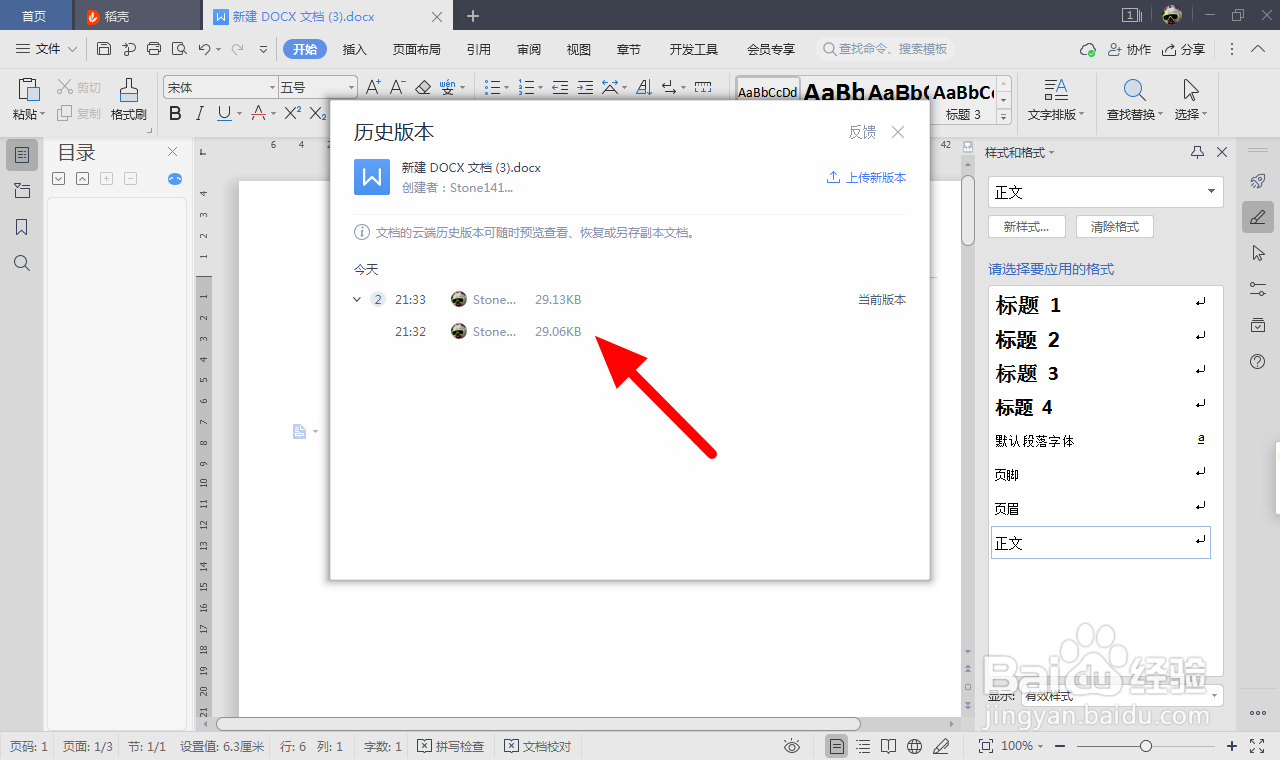Screen dimensions: 1280x760
Task: Click the search commands input field
Action: pyautogui.click(x=885, y=49)
